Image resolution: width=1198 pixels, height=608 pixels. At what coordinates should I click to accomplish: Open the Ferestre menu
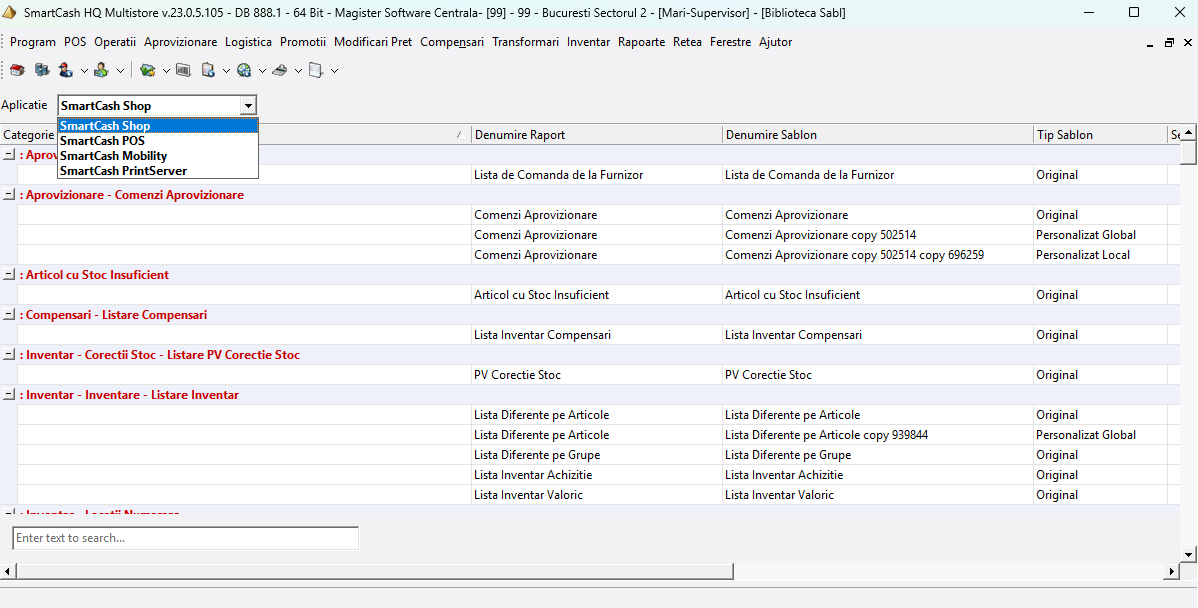coord(730,42)
